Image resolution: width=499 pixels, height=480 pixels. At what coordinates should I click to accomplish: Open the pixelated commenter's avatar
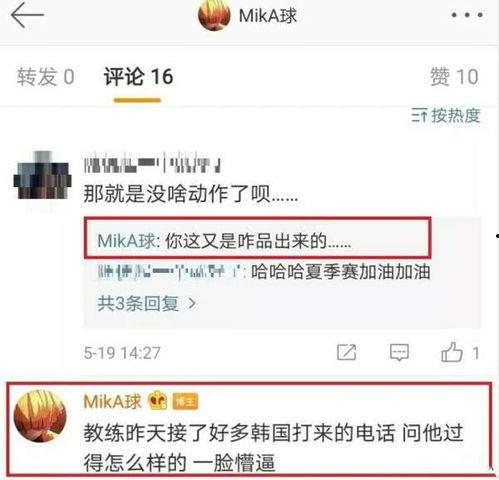42,175
